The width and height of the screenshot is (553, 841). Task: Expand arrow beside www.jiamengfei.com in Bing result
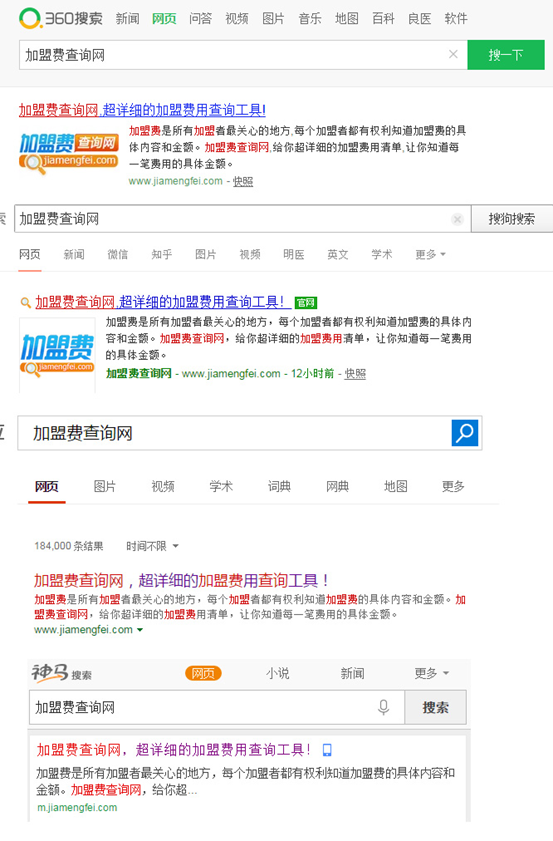click(140, 630)
